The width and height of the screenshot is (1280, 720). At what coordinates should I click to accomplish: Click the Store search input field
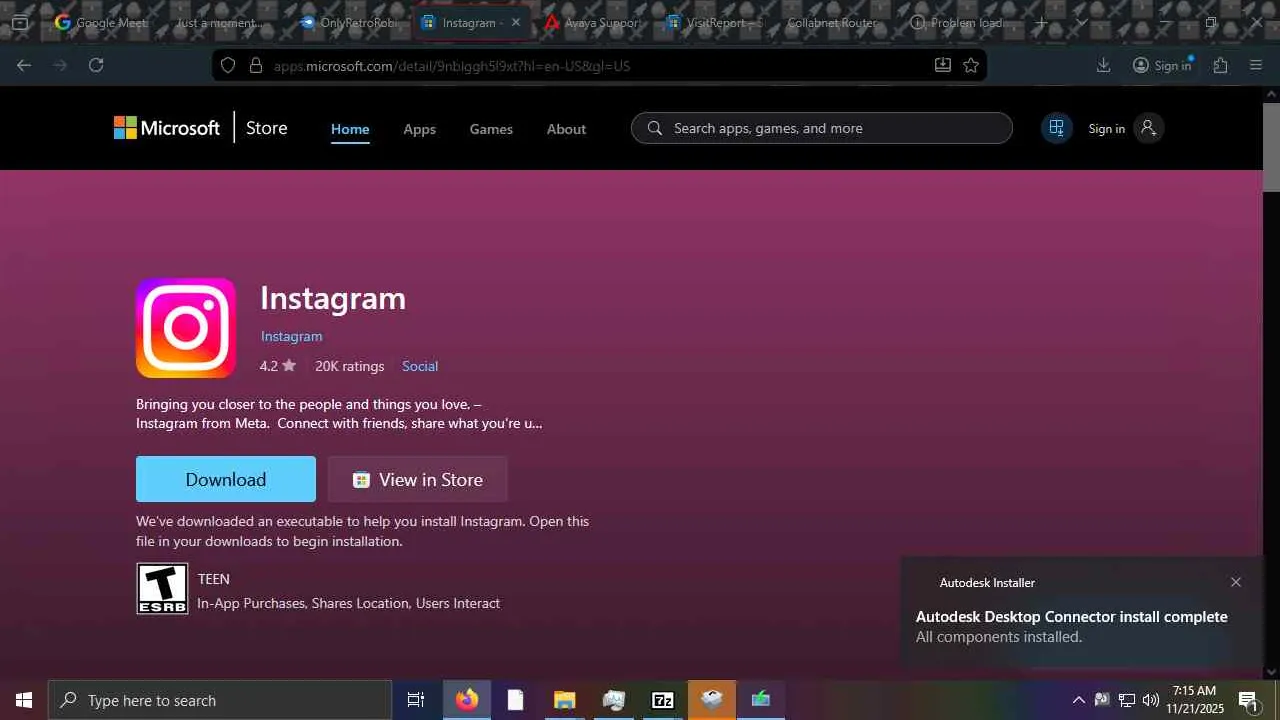tap(822, 128)
